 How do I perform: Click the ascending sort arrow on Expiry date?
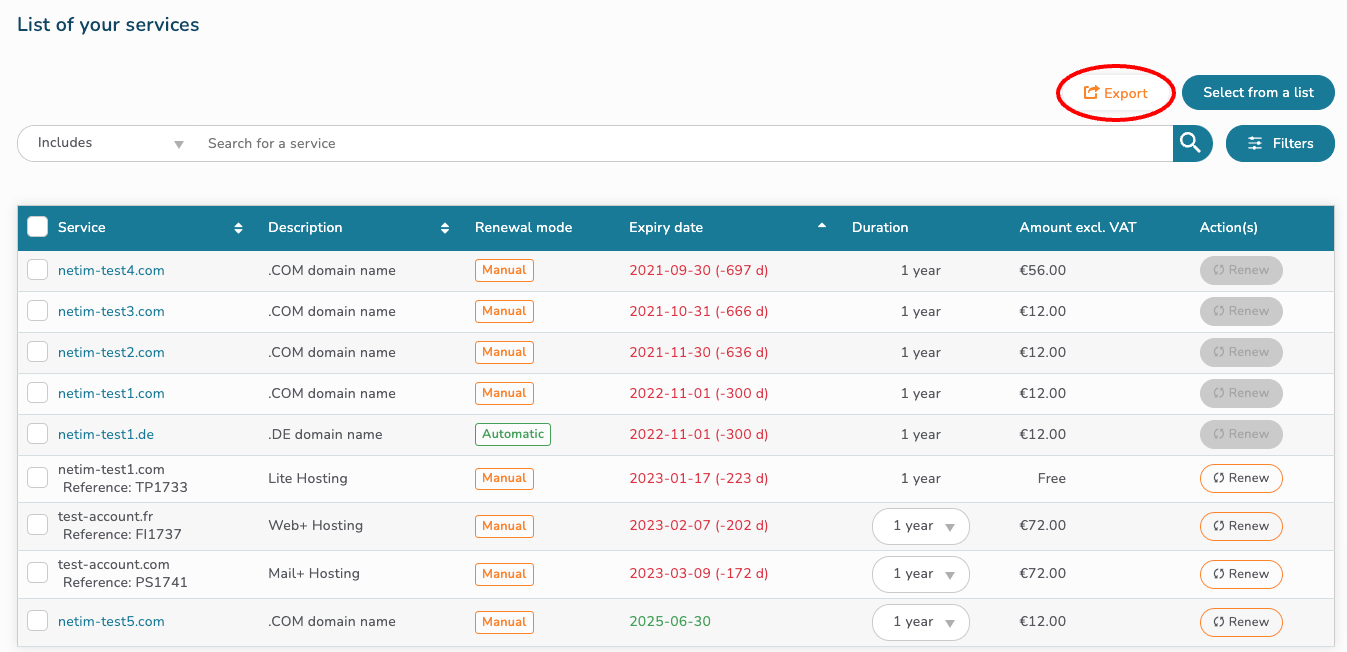tap(821, 224)
